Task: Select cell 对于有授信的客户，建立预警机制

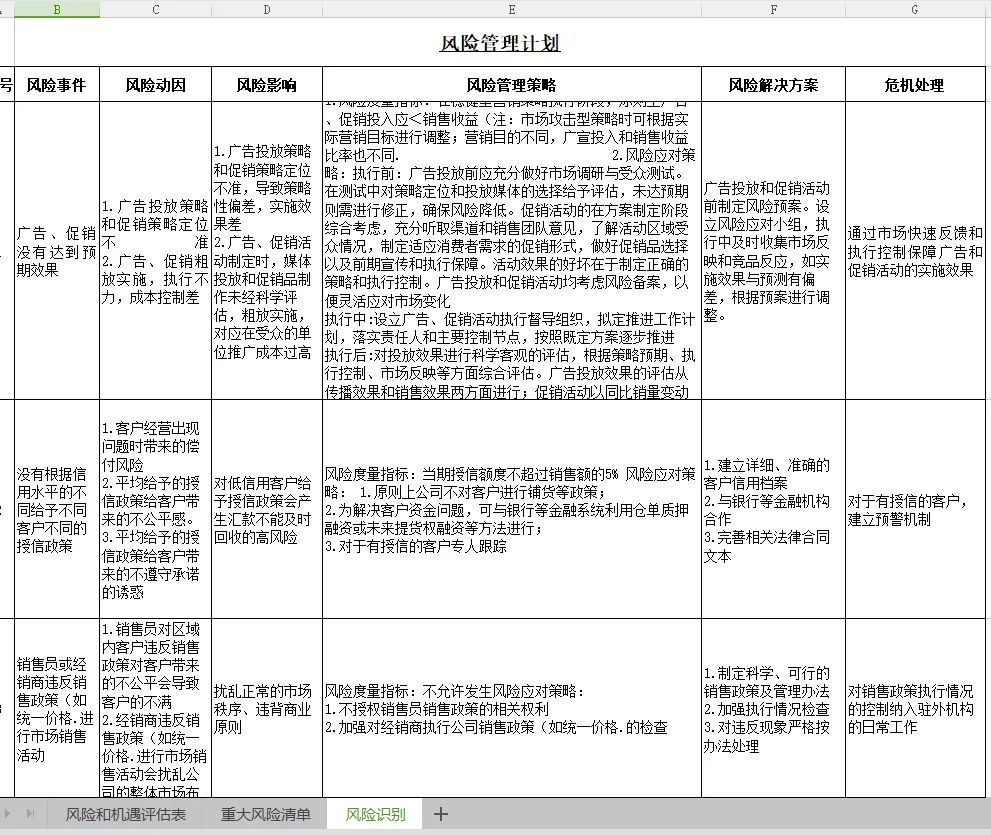Action: [x=915, y=509]
